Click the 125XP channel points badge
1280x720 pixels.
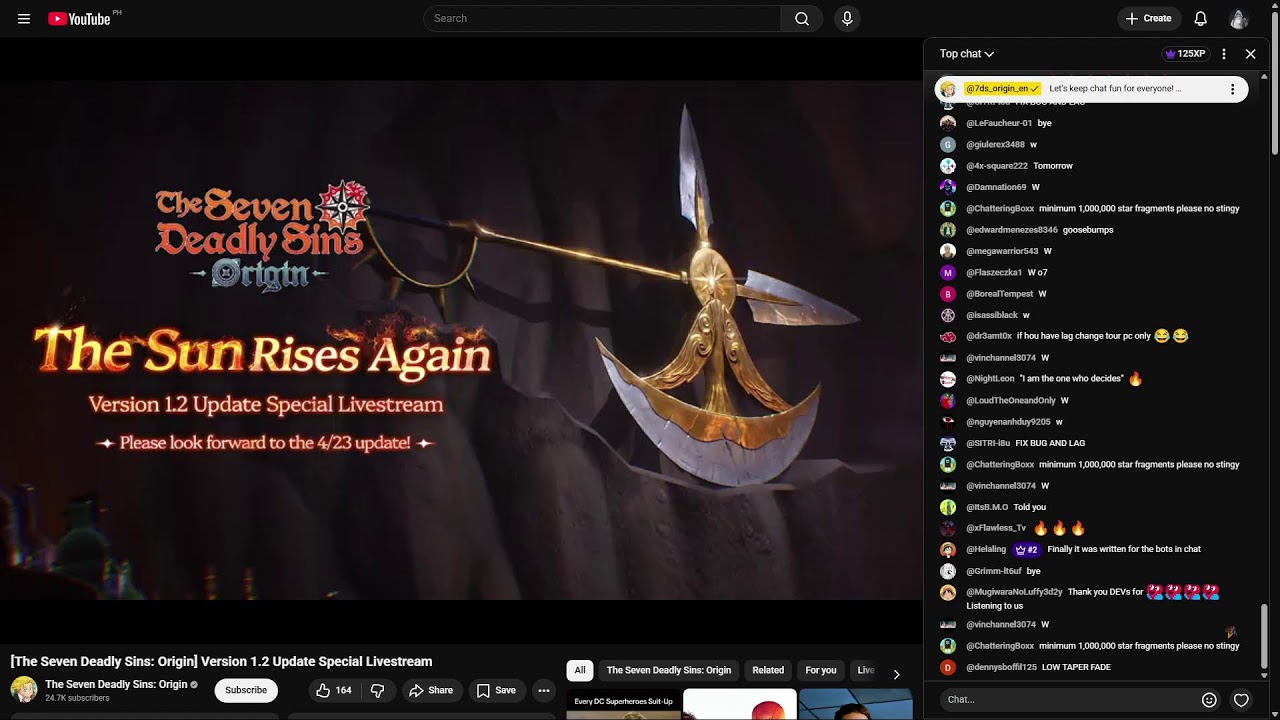(x=1186, y=54)
